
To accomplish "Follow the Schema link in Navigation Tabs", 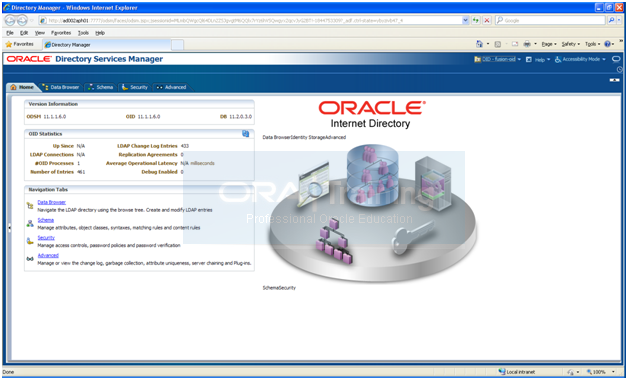I will click(46, 220).
